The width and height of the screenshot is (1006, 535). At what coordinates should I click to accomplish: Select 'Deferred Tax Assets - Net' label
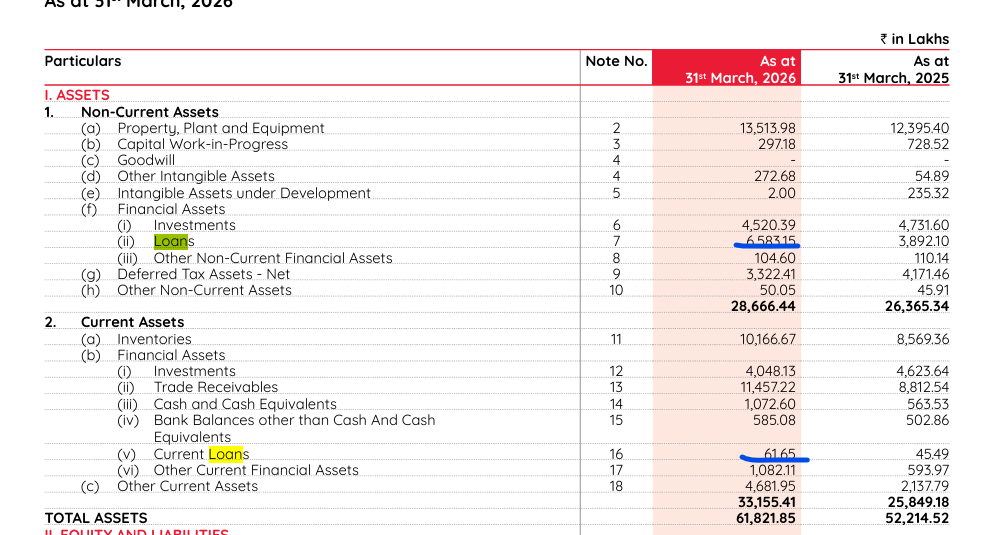203,274
